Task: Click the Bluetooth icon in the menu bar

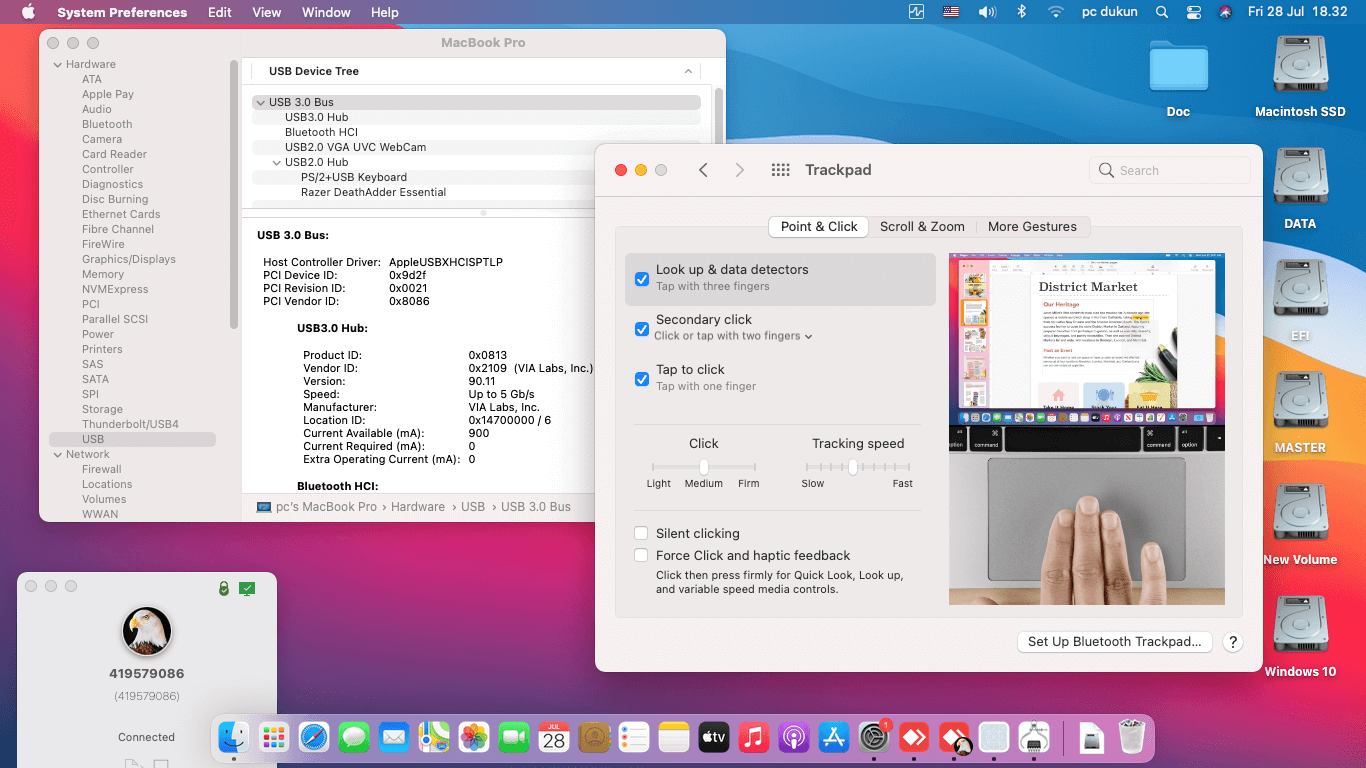Action: click(1021, 12)
